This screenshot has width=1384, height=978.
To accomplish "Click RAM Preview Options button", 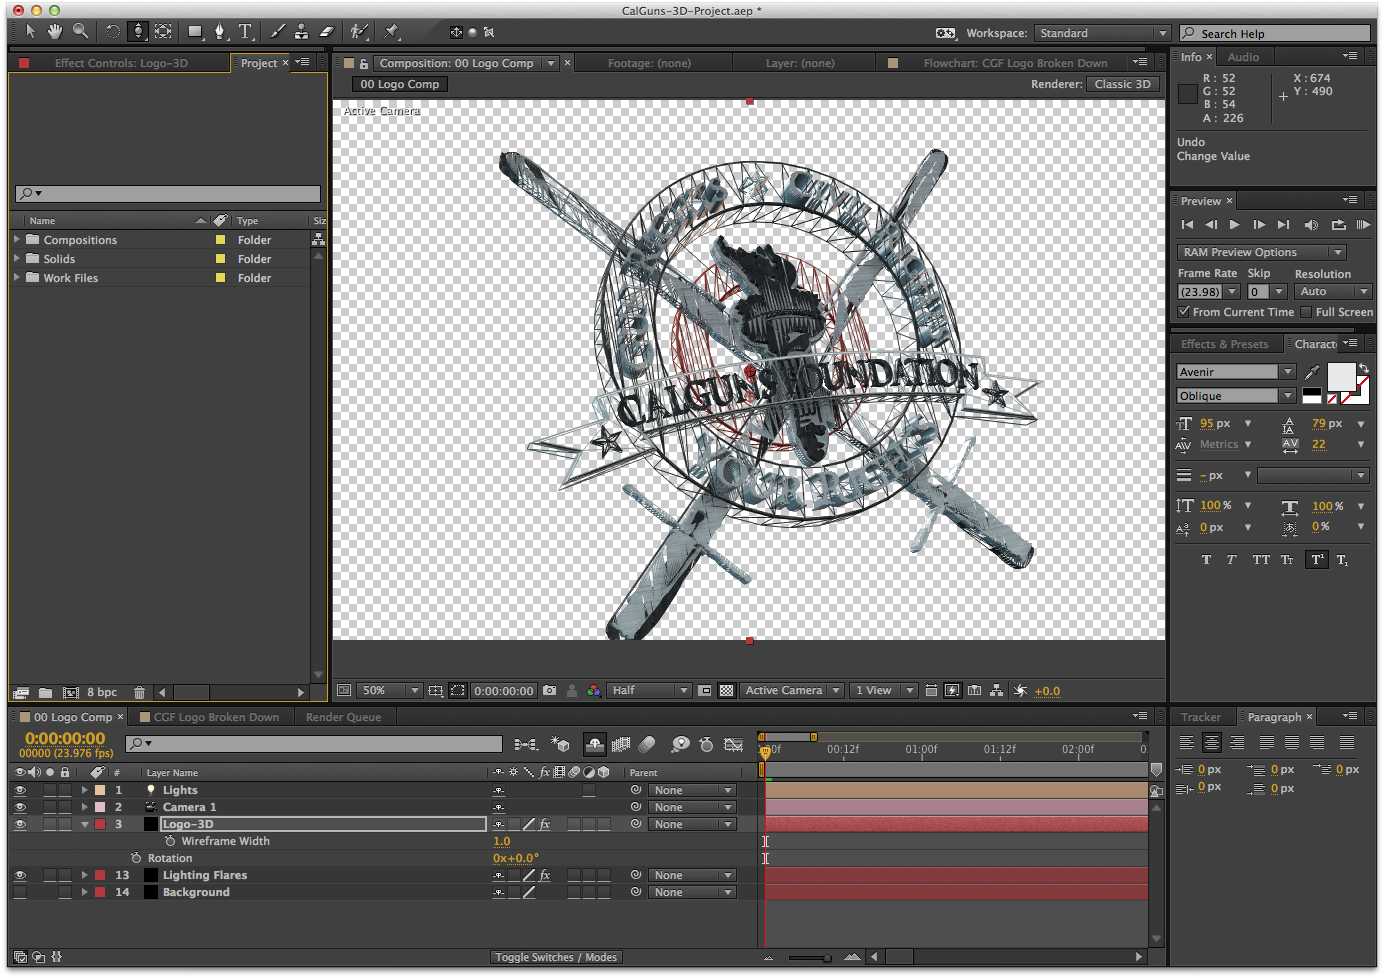I will (1261, 252).
